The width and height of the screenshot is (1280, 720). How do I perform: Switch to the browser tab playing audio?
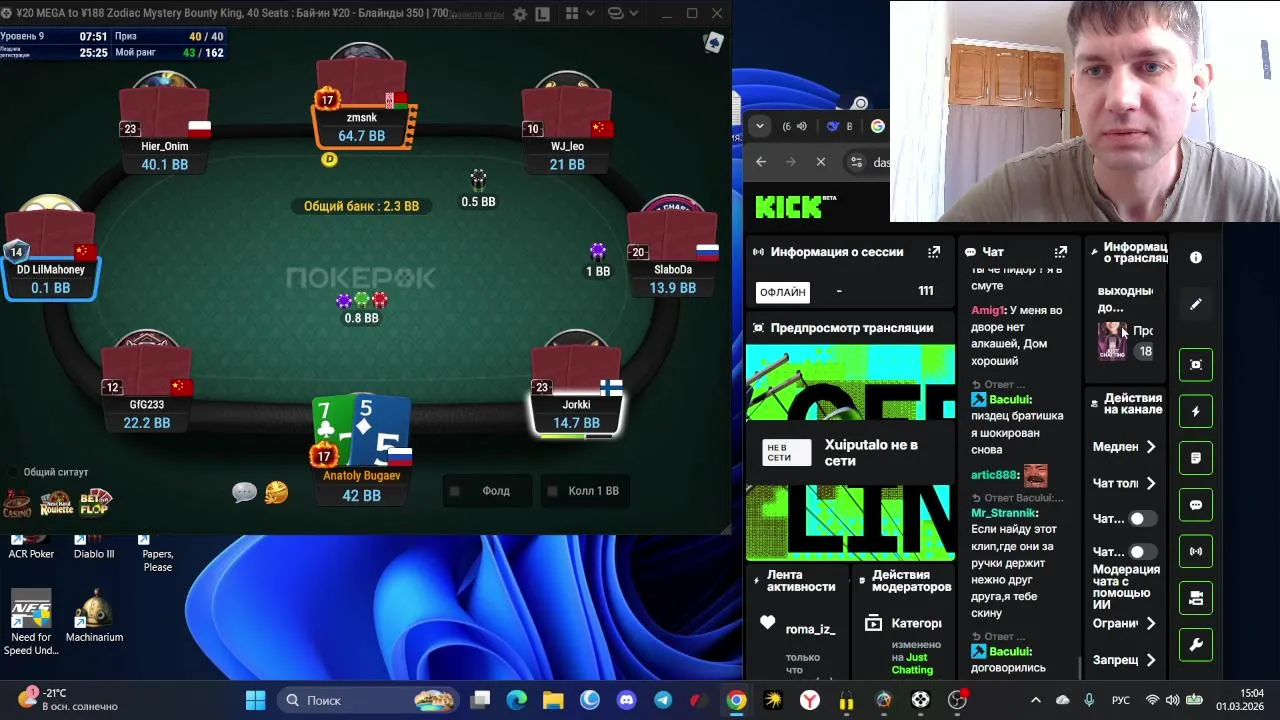point(793,126)
